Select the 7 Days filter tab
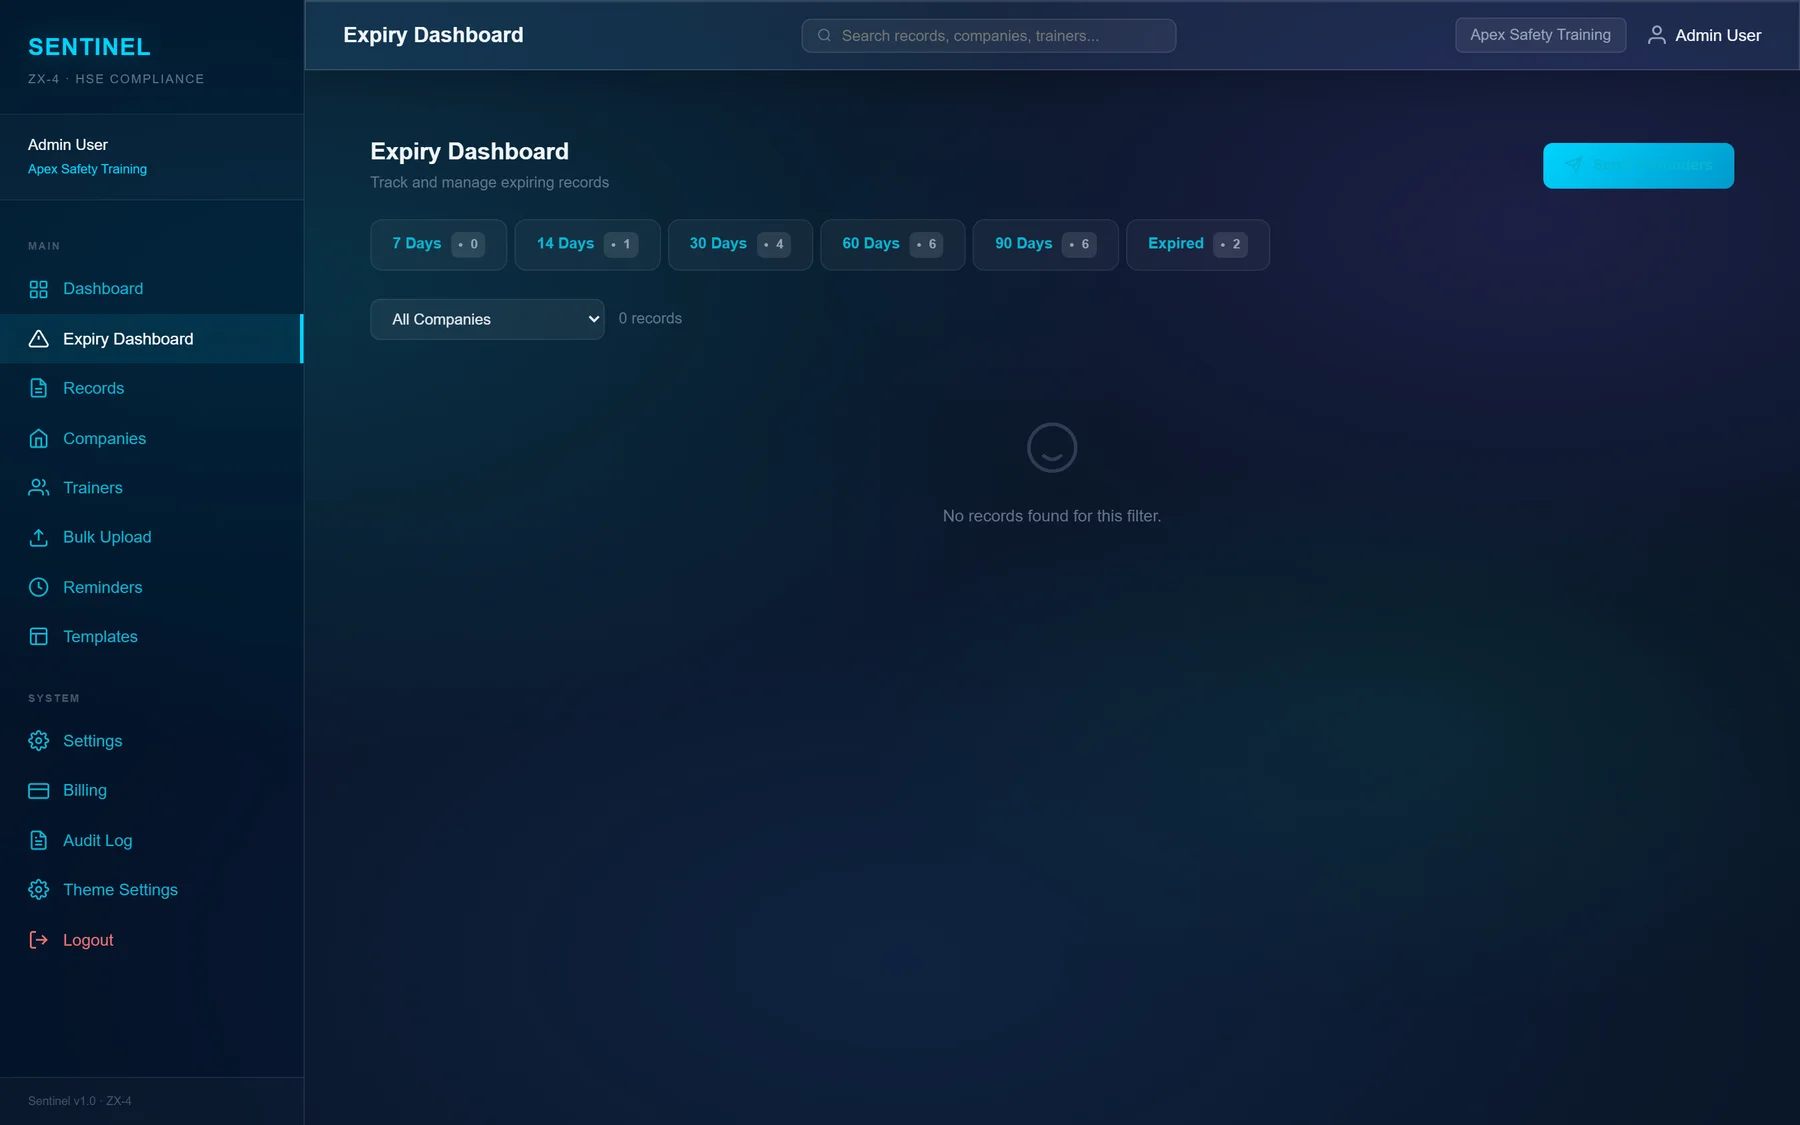 point(438,244)
